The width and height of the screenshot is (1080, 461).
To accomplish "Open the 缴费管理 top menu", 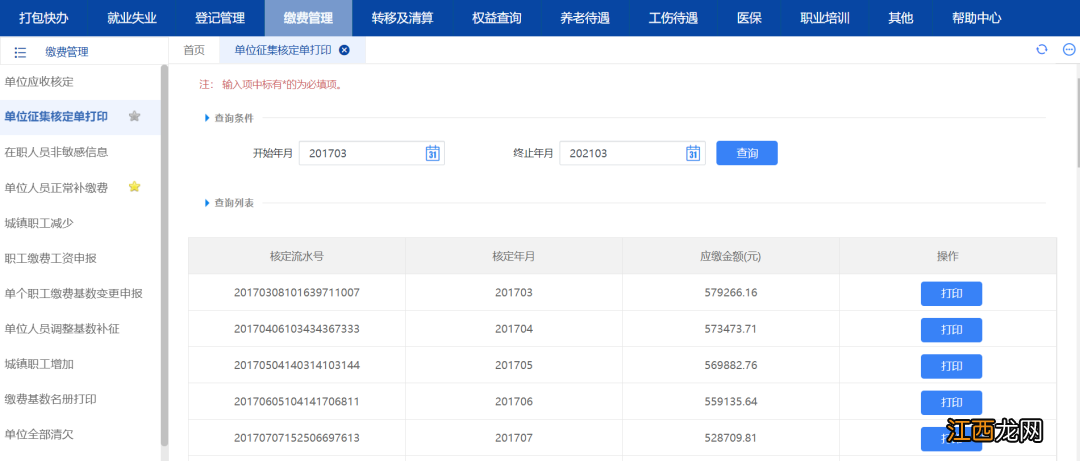I will click(x=308, y=18).
